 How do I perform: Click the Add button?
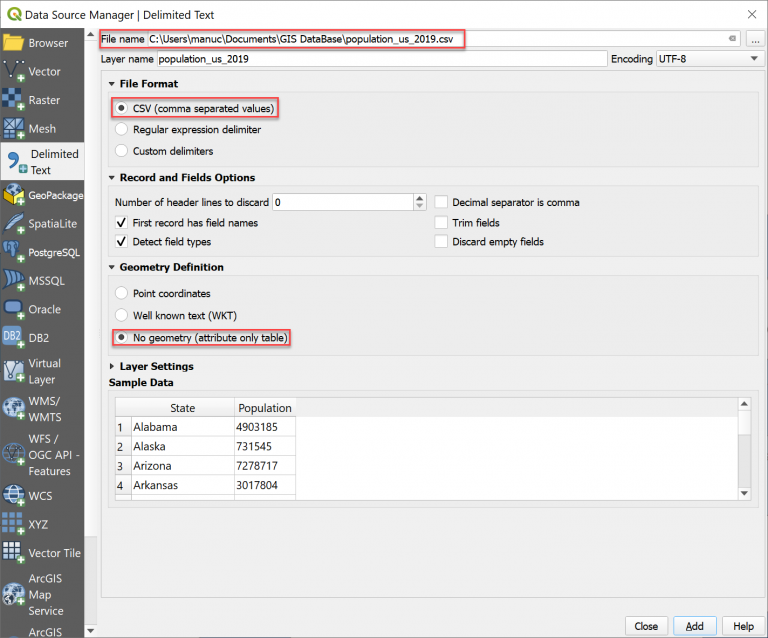[694, 626]
